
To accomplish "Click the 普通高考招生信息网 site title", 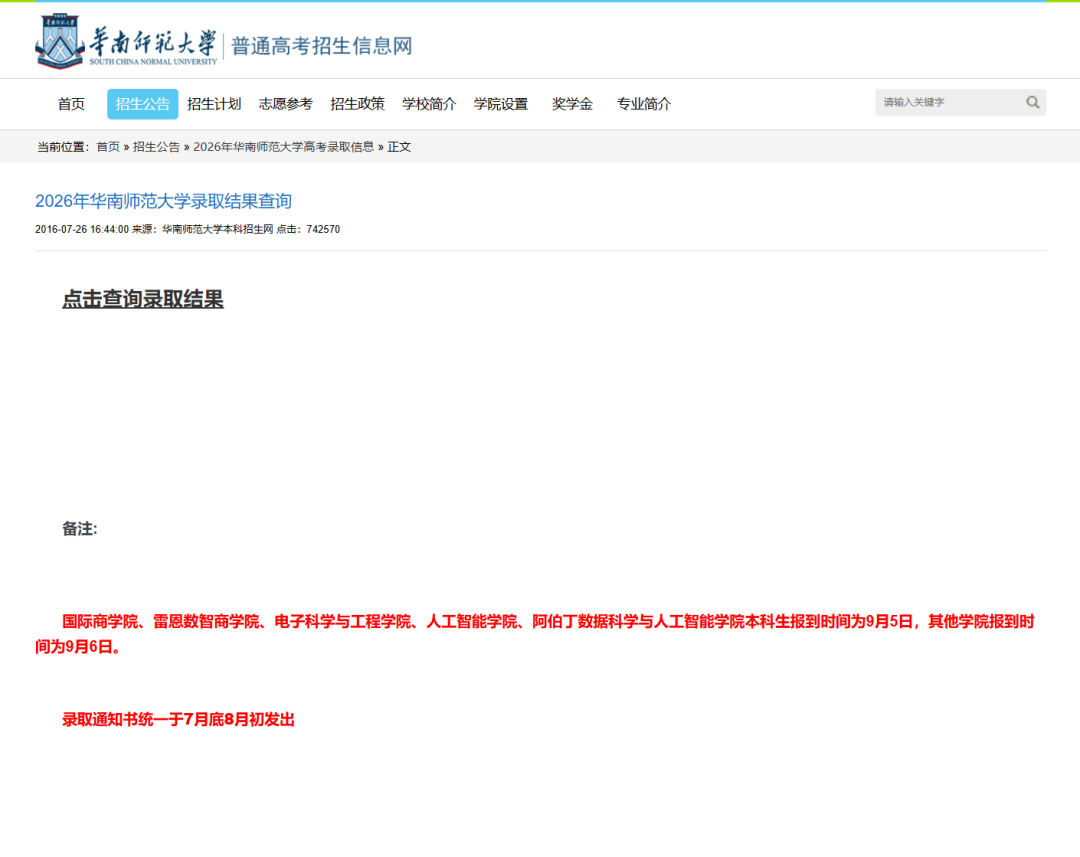I will 322,46.
